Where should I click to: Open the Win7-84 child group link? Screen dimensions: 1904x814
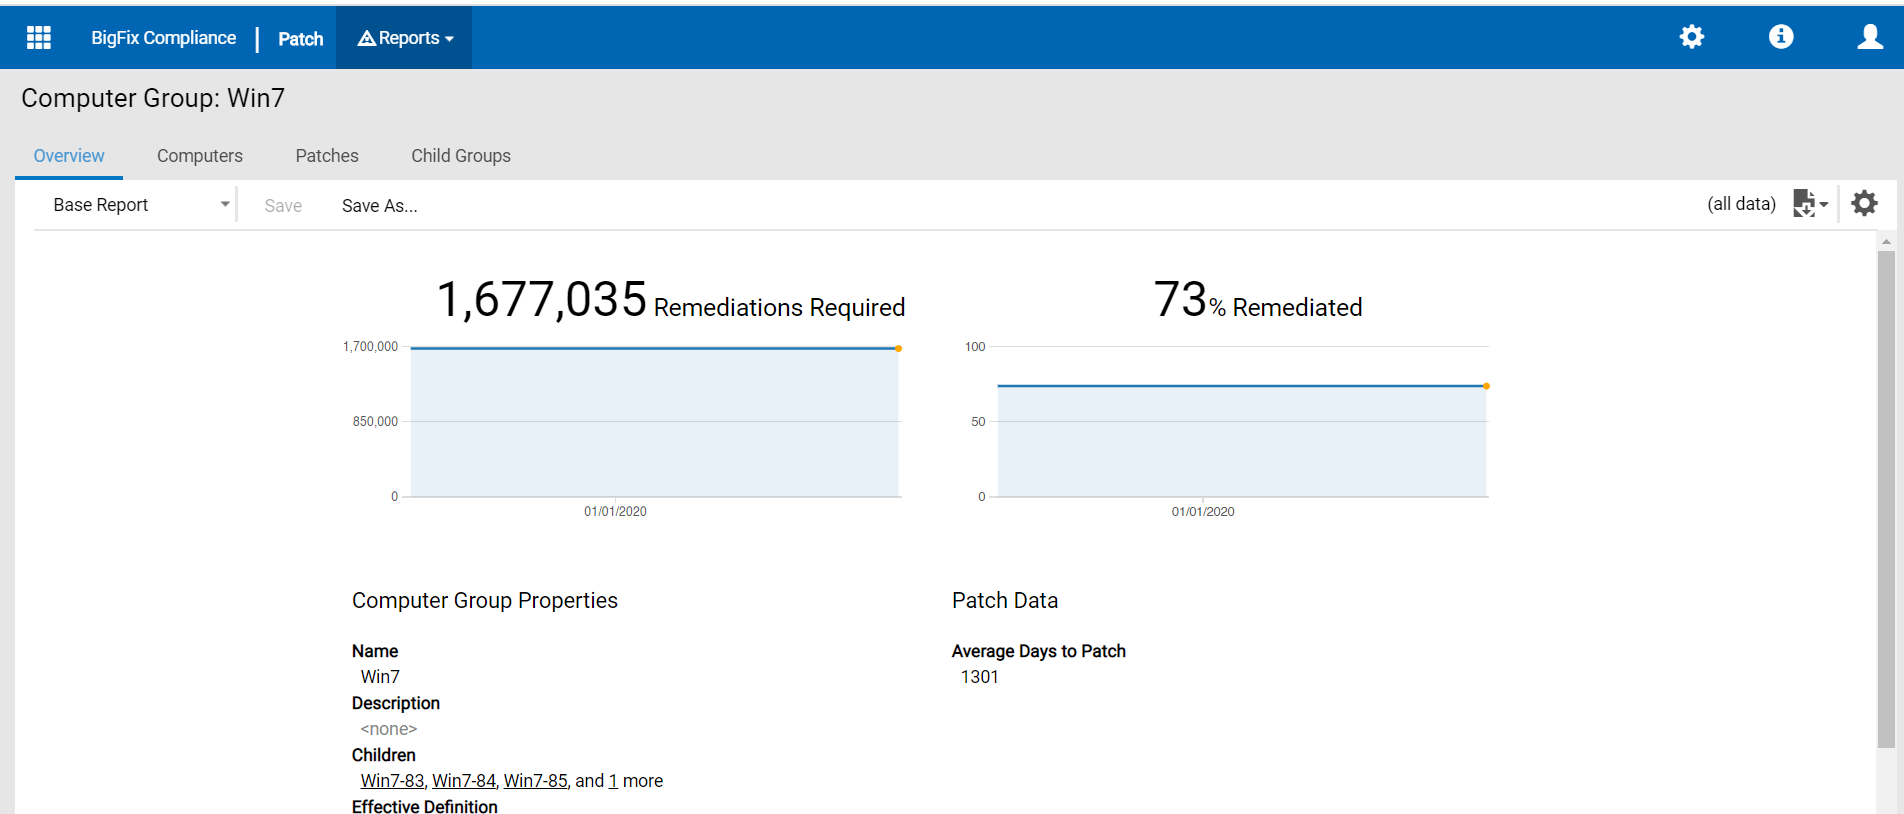[464, 781]
